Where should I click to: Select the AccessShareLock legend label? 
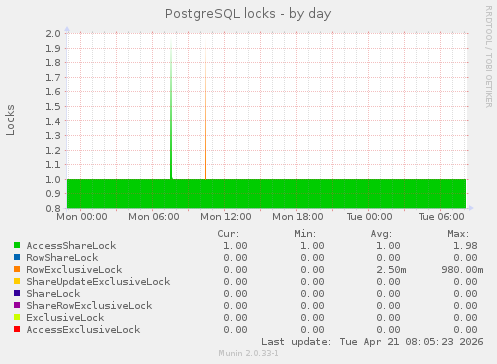pos(71,246)
